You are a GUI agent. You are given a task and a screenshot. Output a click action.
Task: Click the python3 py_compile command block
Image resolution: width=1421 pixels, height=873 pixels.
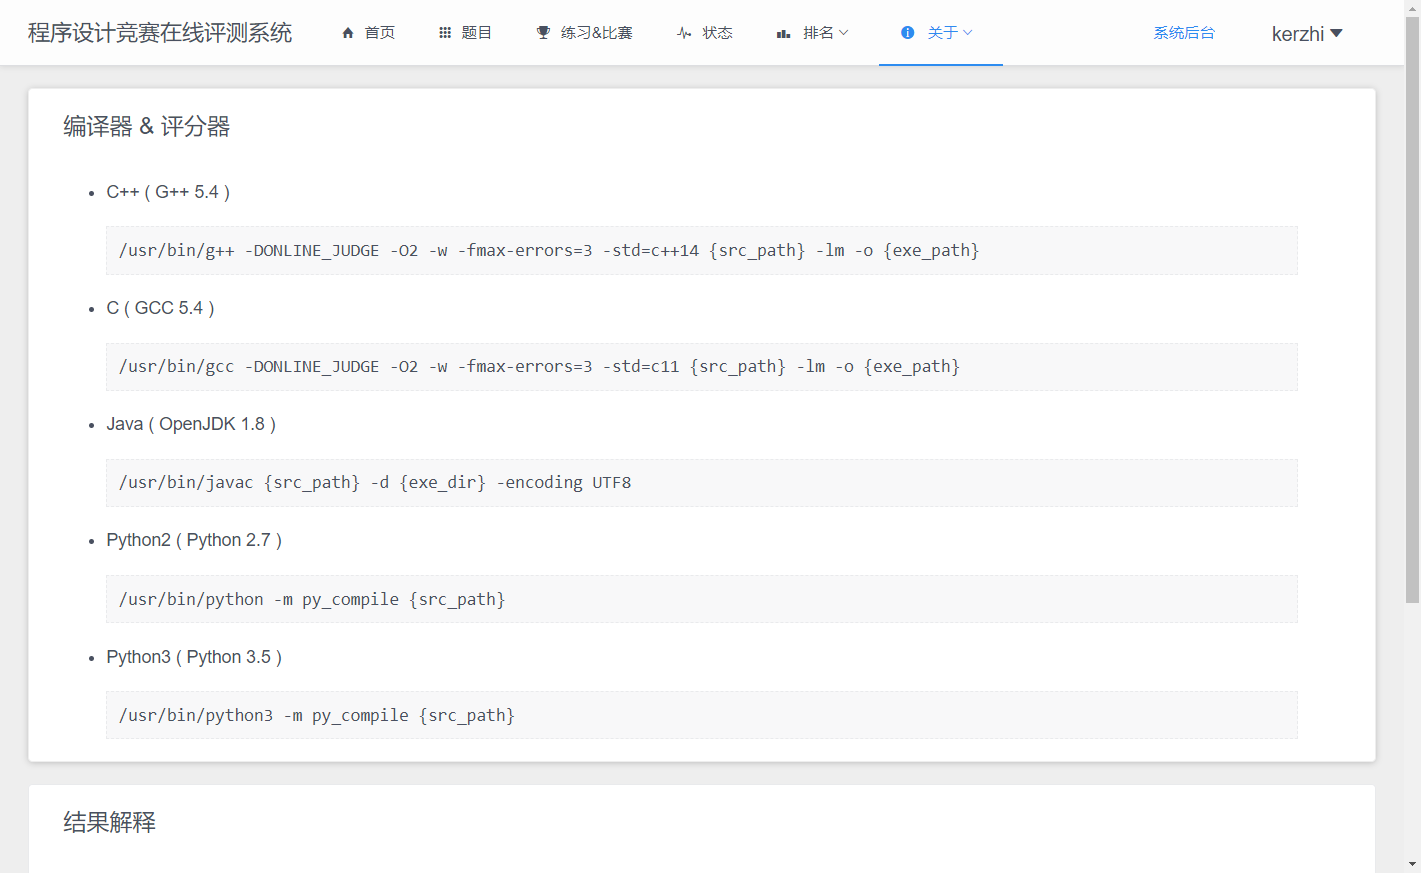click(x=701, y=715)
